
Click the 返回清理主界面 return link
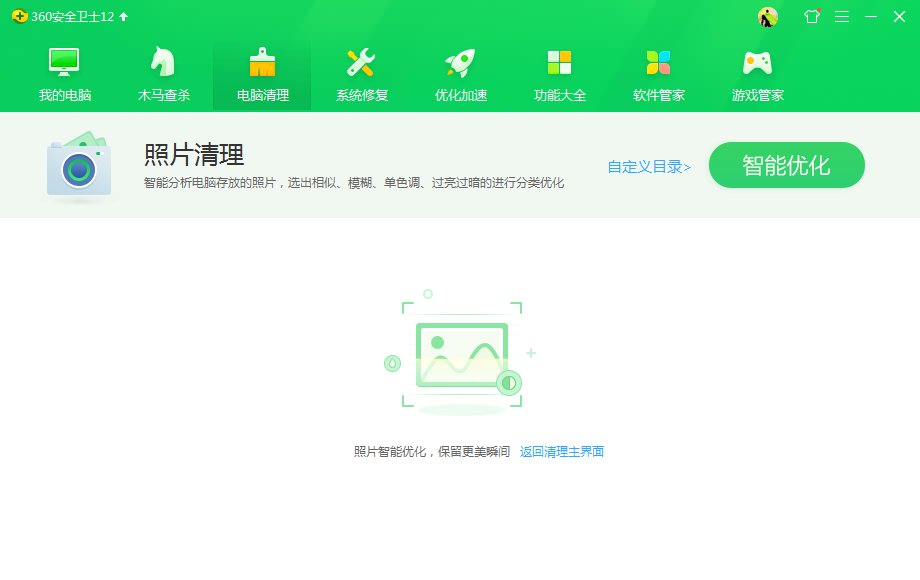tap(560, 451)
